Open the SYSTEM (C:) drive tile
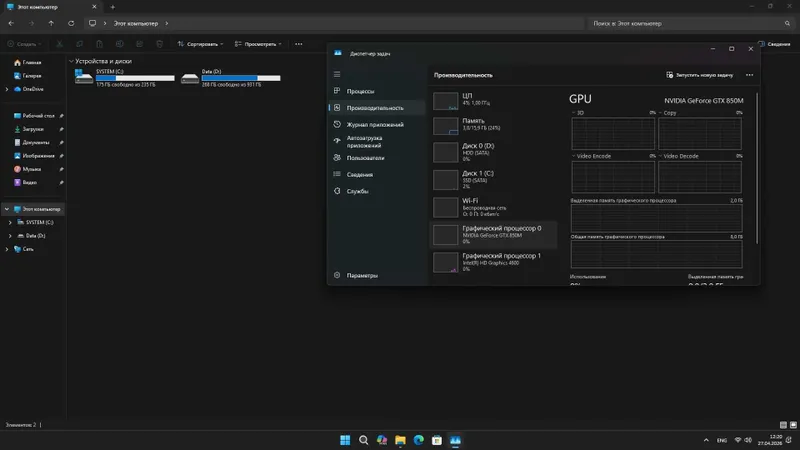Image resolution: width=800 pixels, height=450 pixels. 124,78
